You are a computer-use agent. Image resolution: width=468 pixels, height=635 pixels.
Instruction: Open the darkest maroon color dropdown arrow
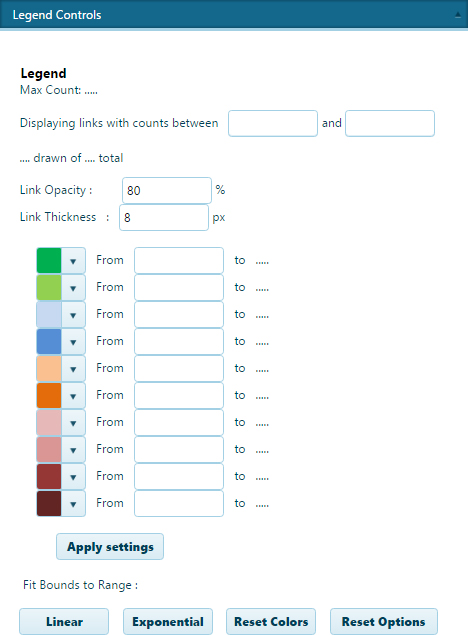click(73, 504)
